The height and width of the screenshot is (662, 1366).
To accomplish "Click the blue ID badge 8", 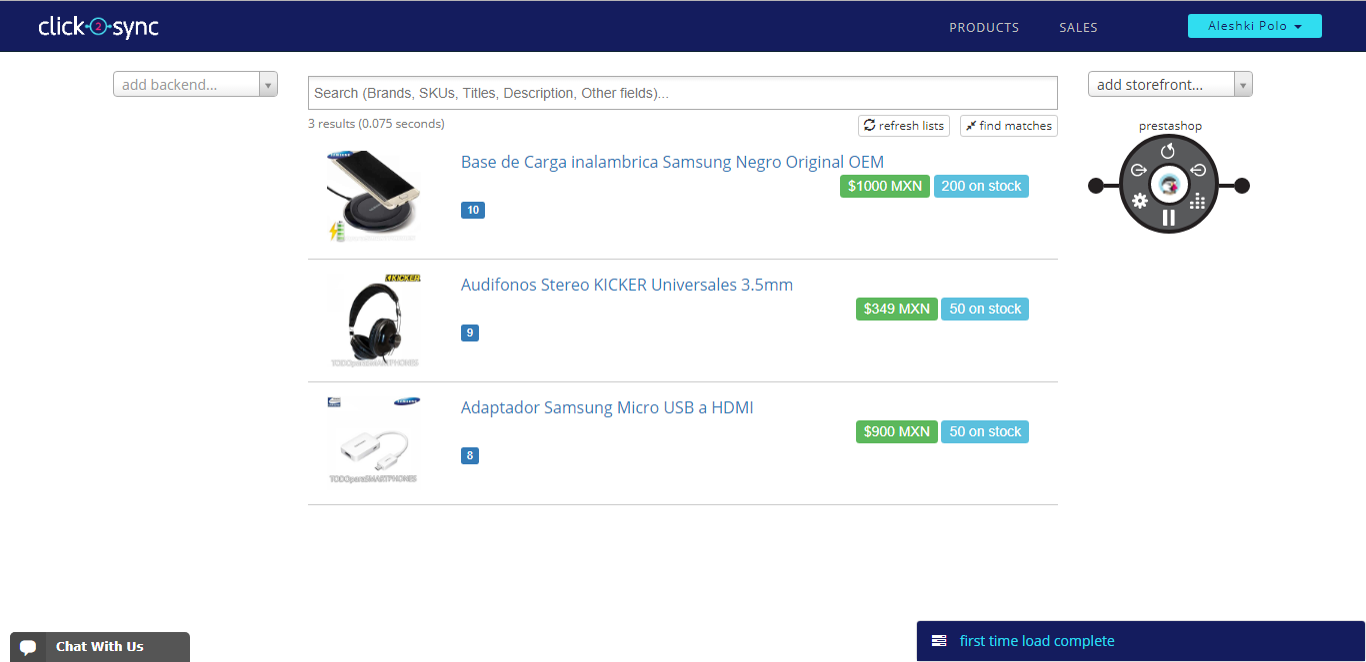I will (x=470, y=456).
